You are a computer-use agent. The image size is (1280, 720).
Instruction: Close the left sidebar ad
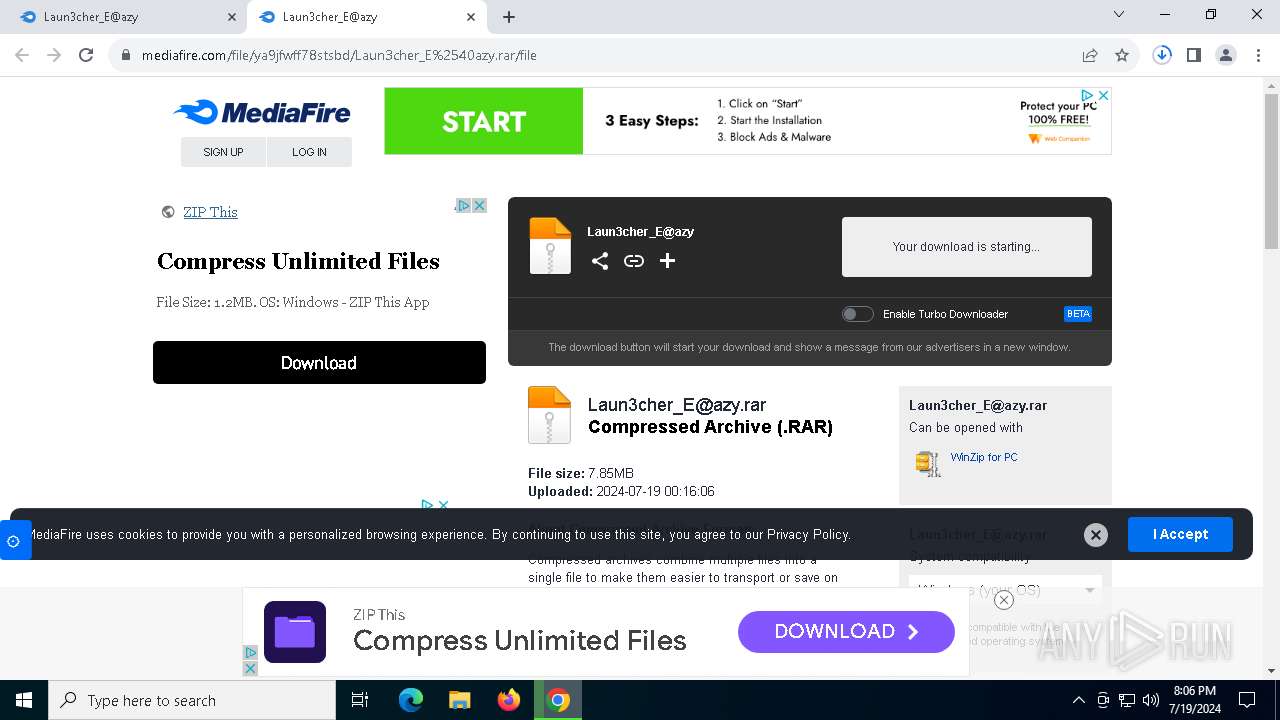[x=480, y=205]
